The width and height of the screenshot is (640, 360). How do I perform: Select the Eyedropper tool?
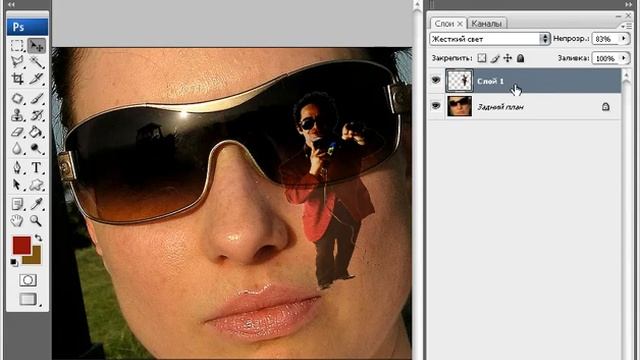[x=36, y=204]
